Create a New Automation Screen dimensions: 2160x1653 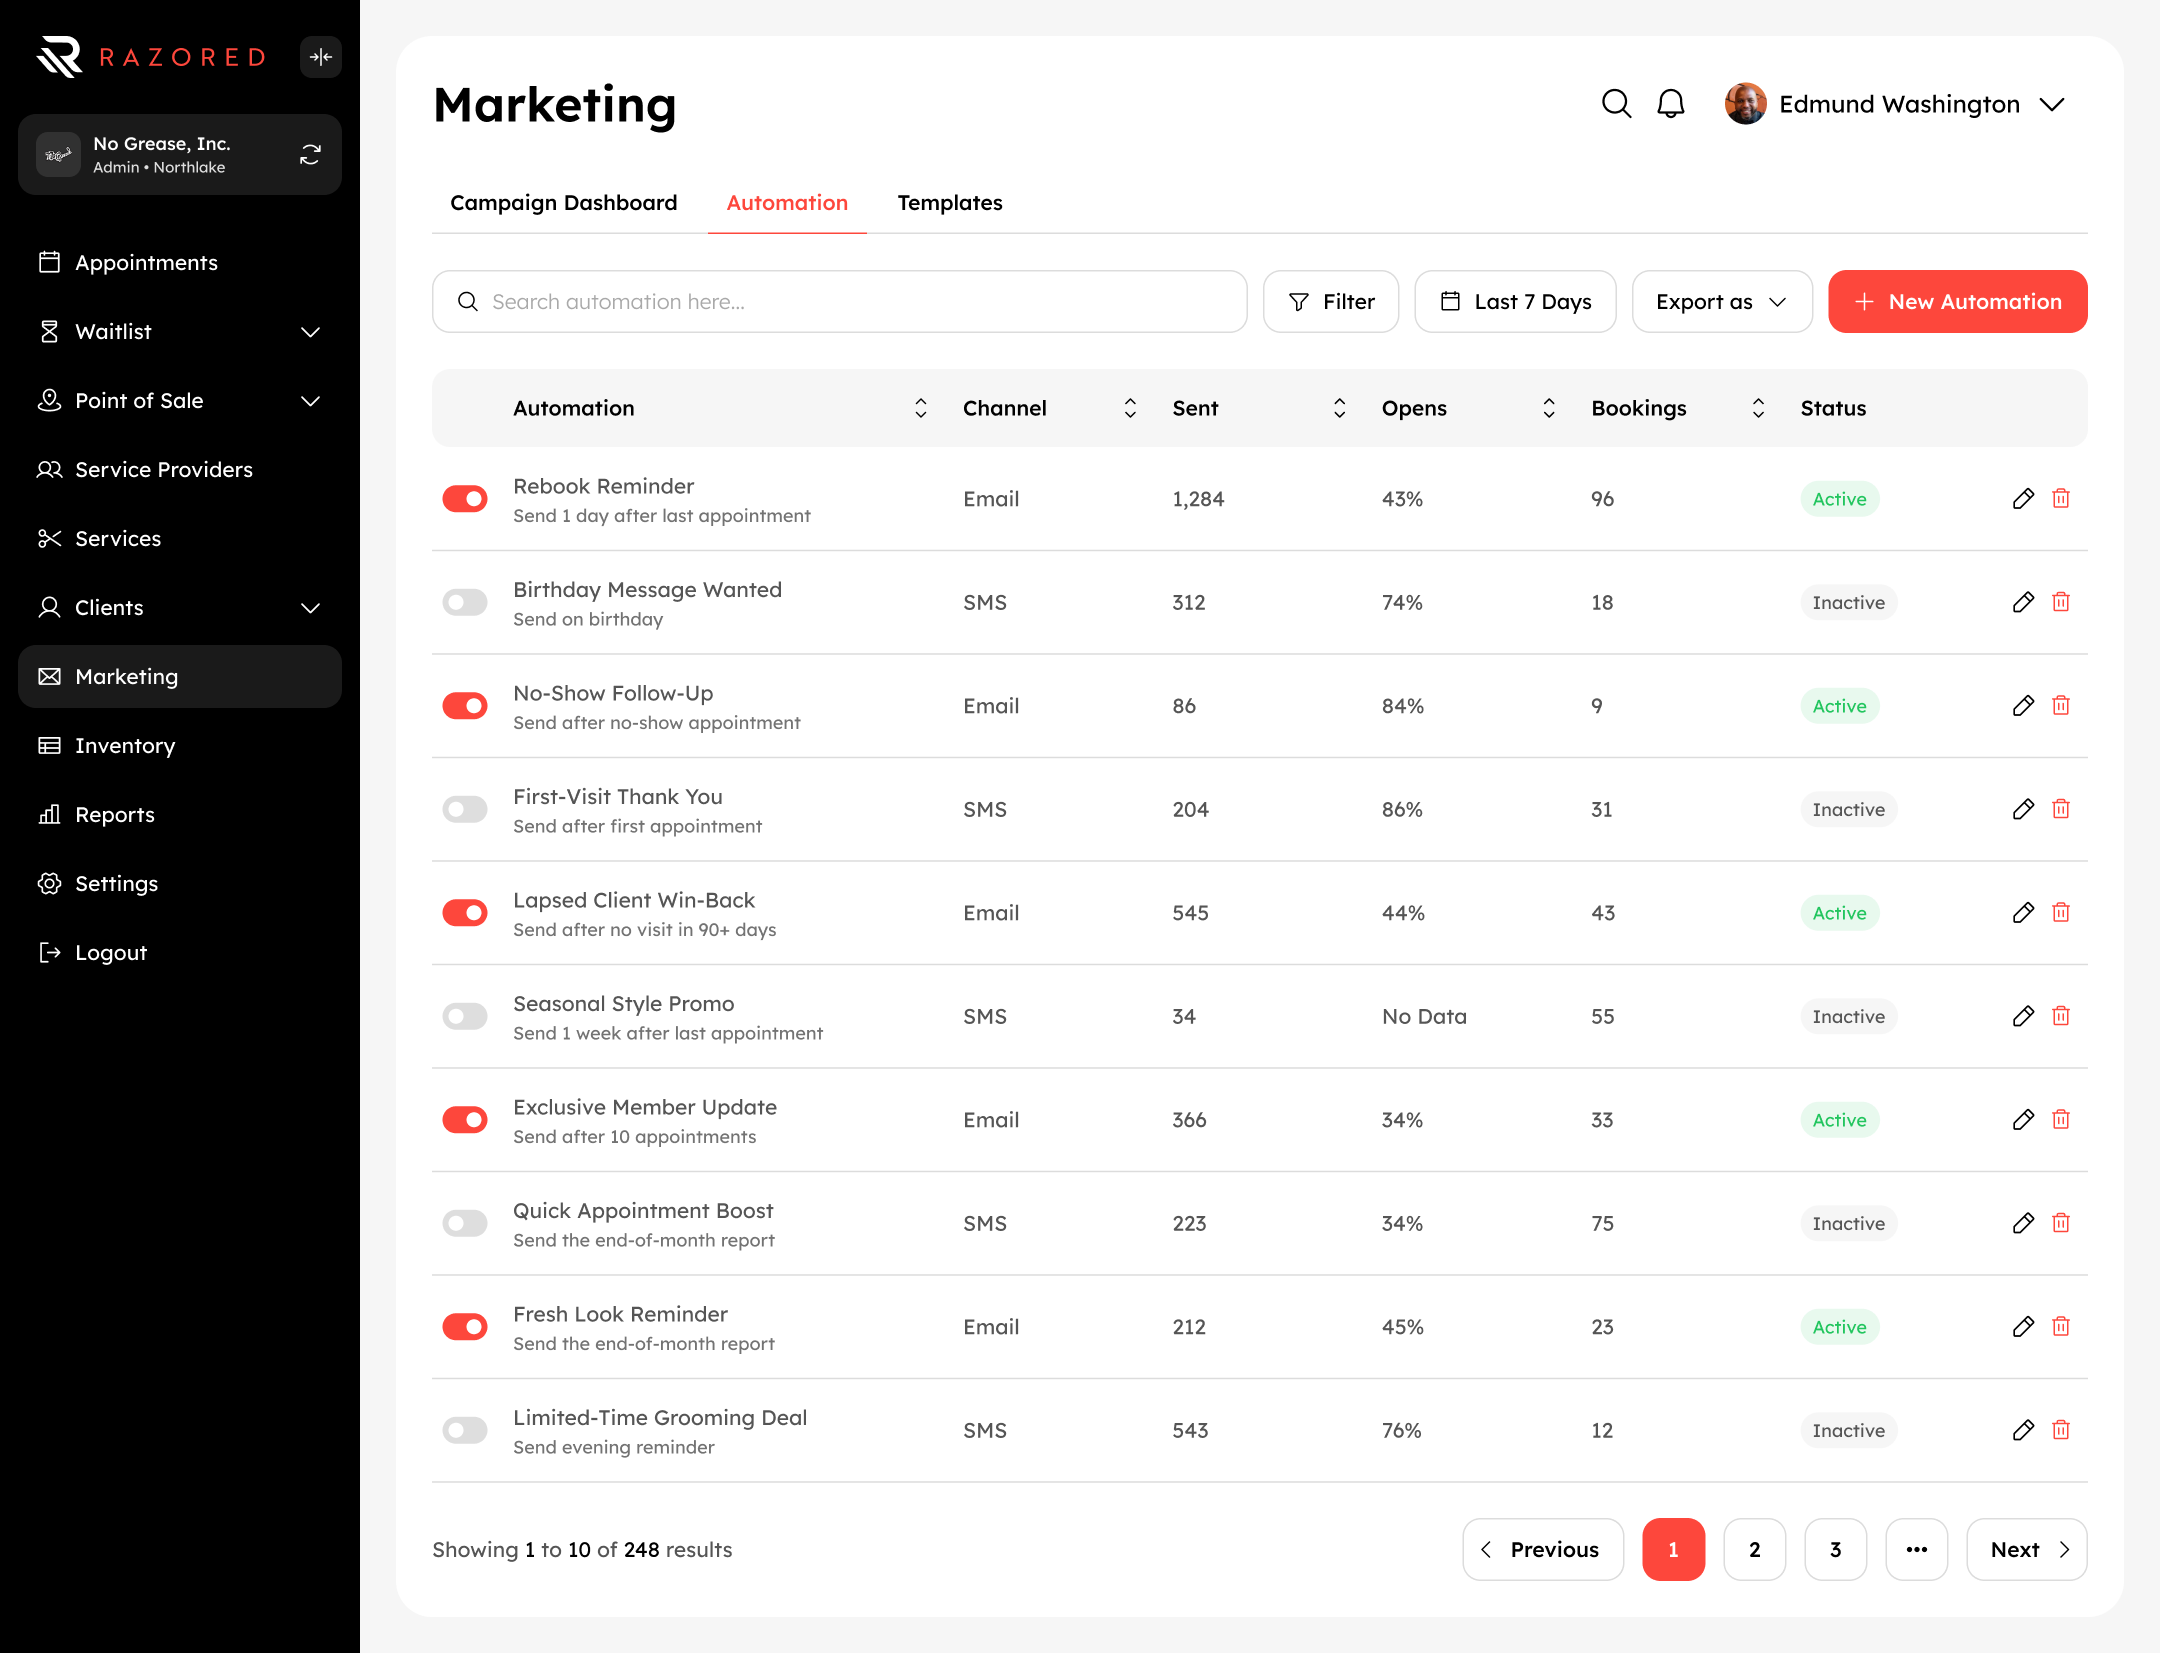[x=1957, y=301]
